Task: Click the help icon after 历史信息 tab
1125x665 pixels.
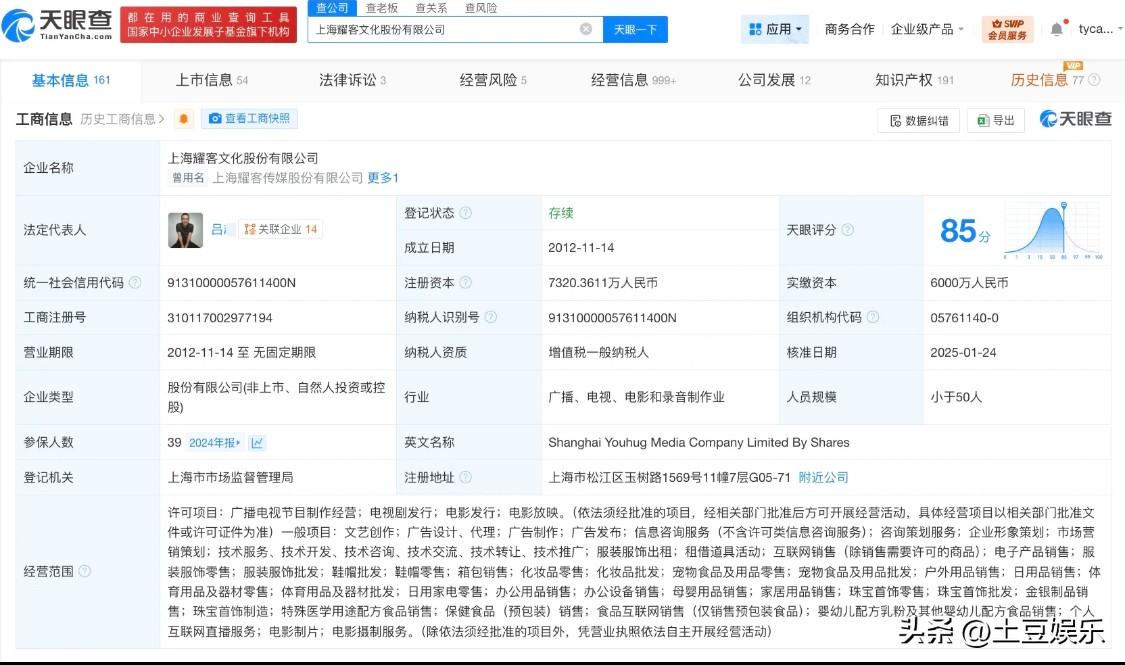Action: click(1094, 80)
